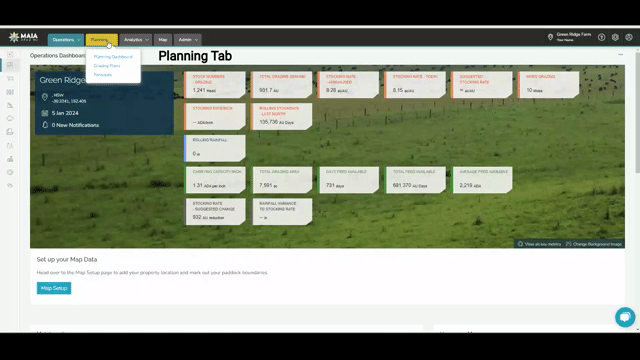Open the Total Grazing Area card
The width and height of the screenshot is (640, 360).
pyautogui.click(x=282, y=180)
